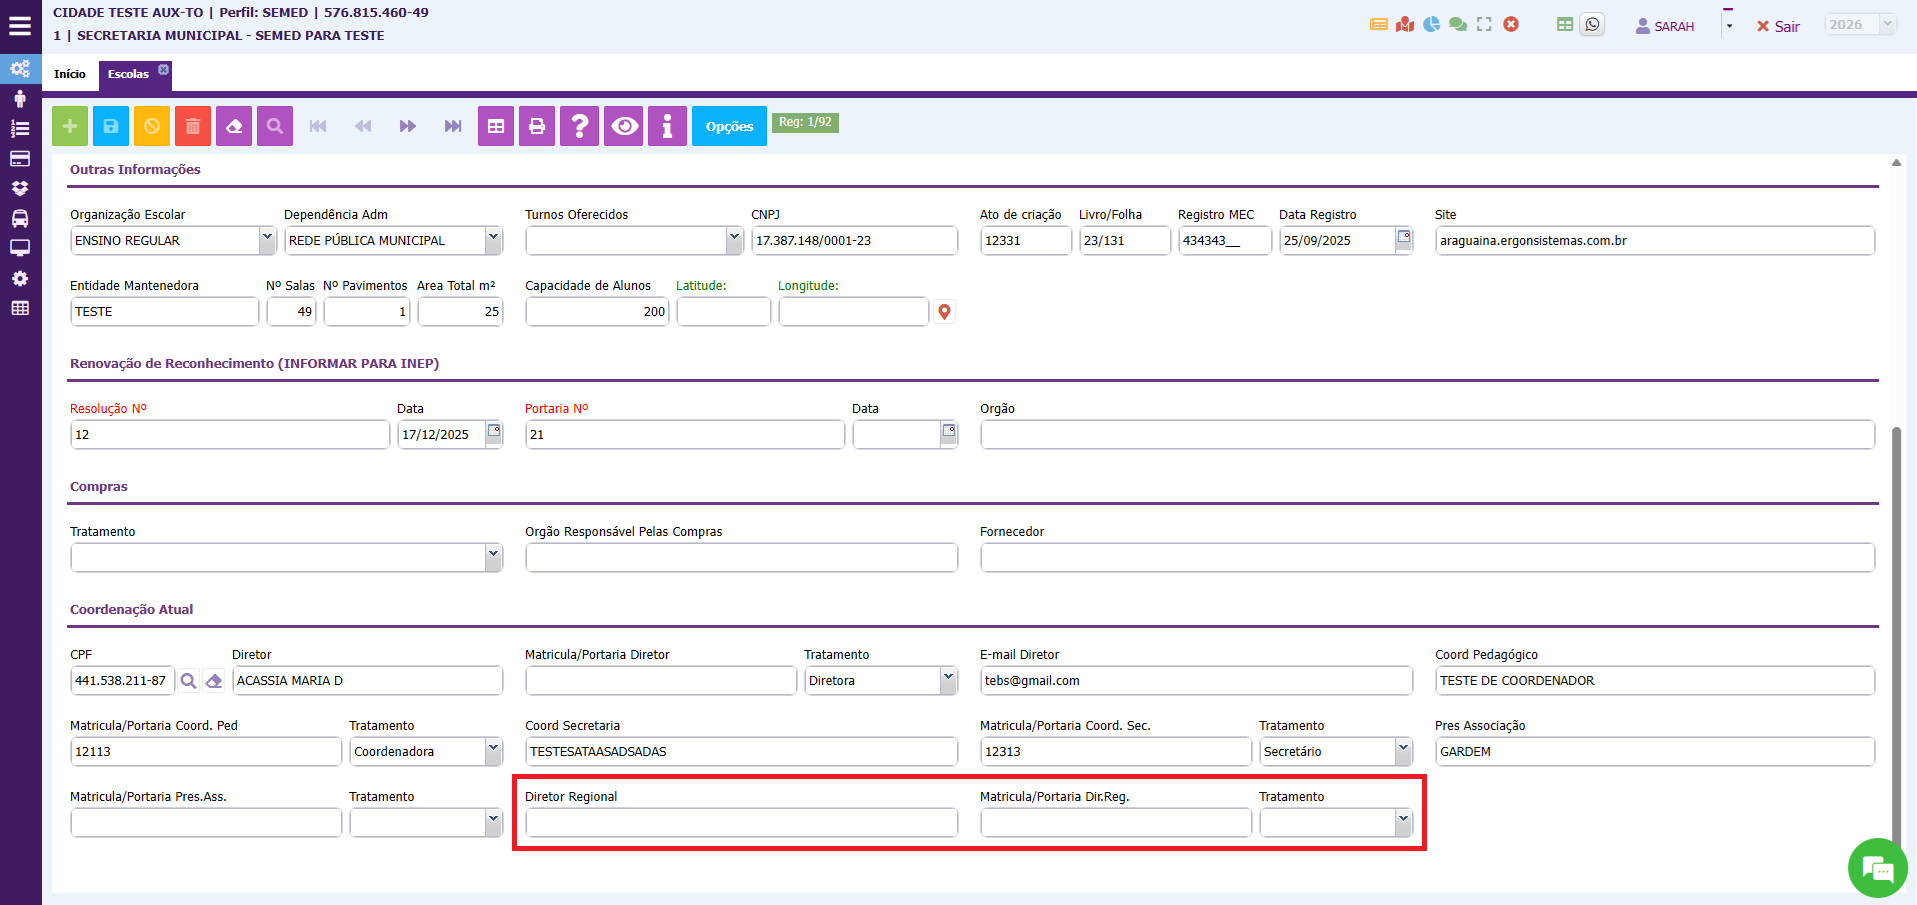Toggle the eye view button in toolbar
Screen dimensions: 1917x905
pyautogui.click(x=625, y=126)
